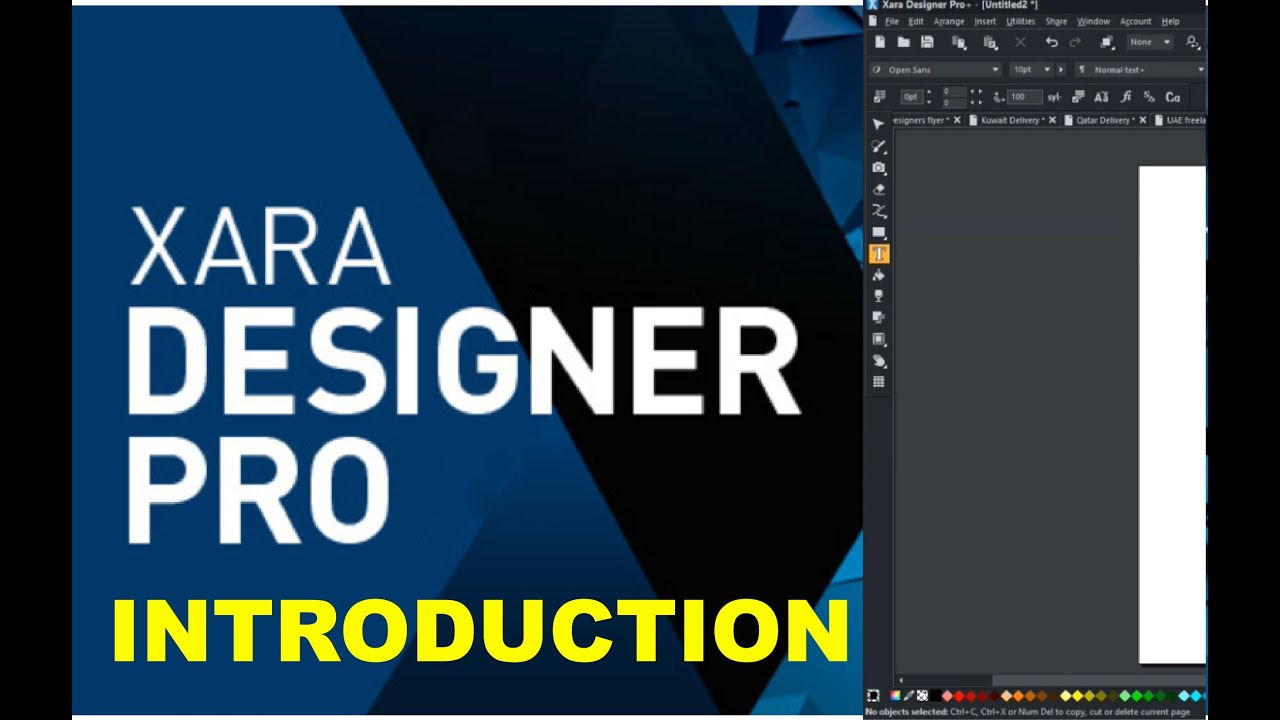Pick the bright red color swatch
This screenshot has height=720, width=1280.
click(x=958, y=696)
